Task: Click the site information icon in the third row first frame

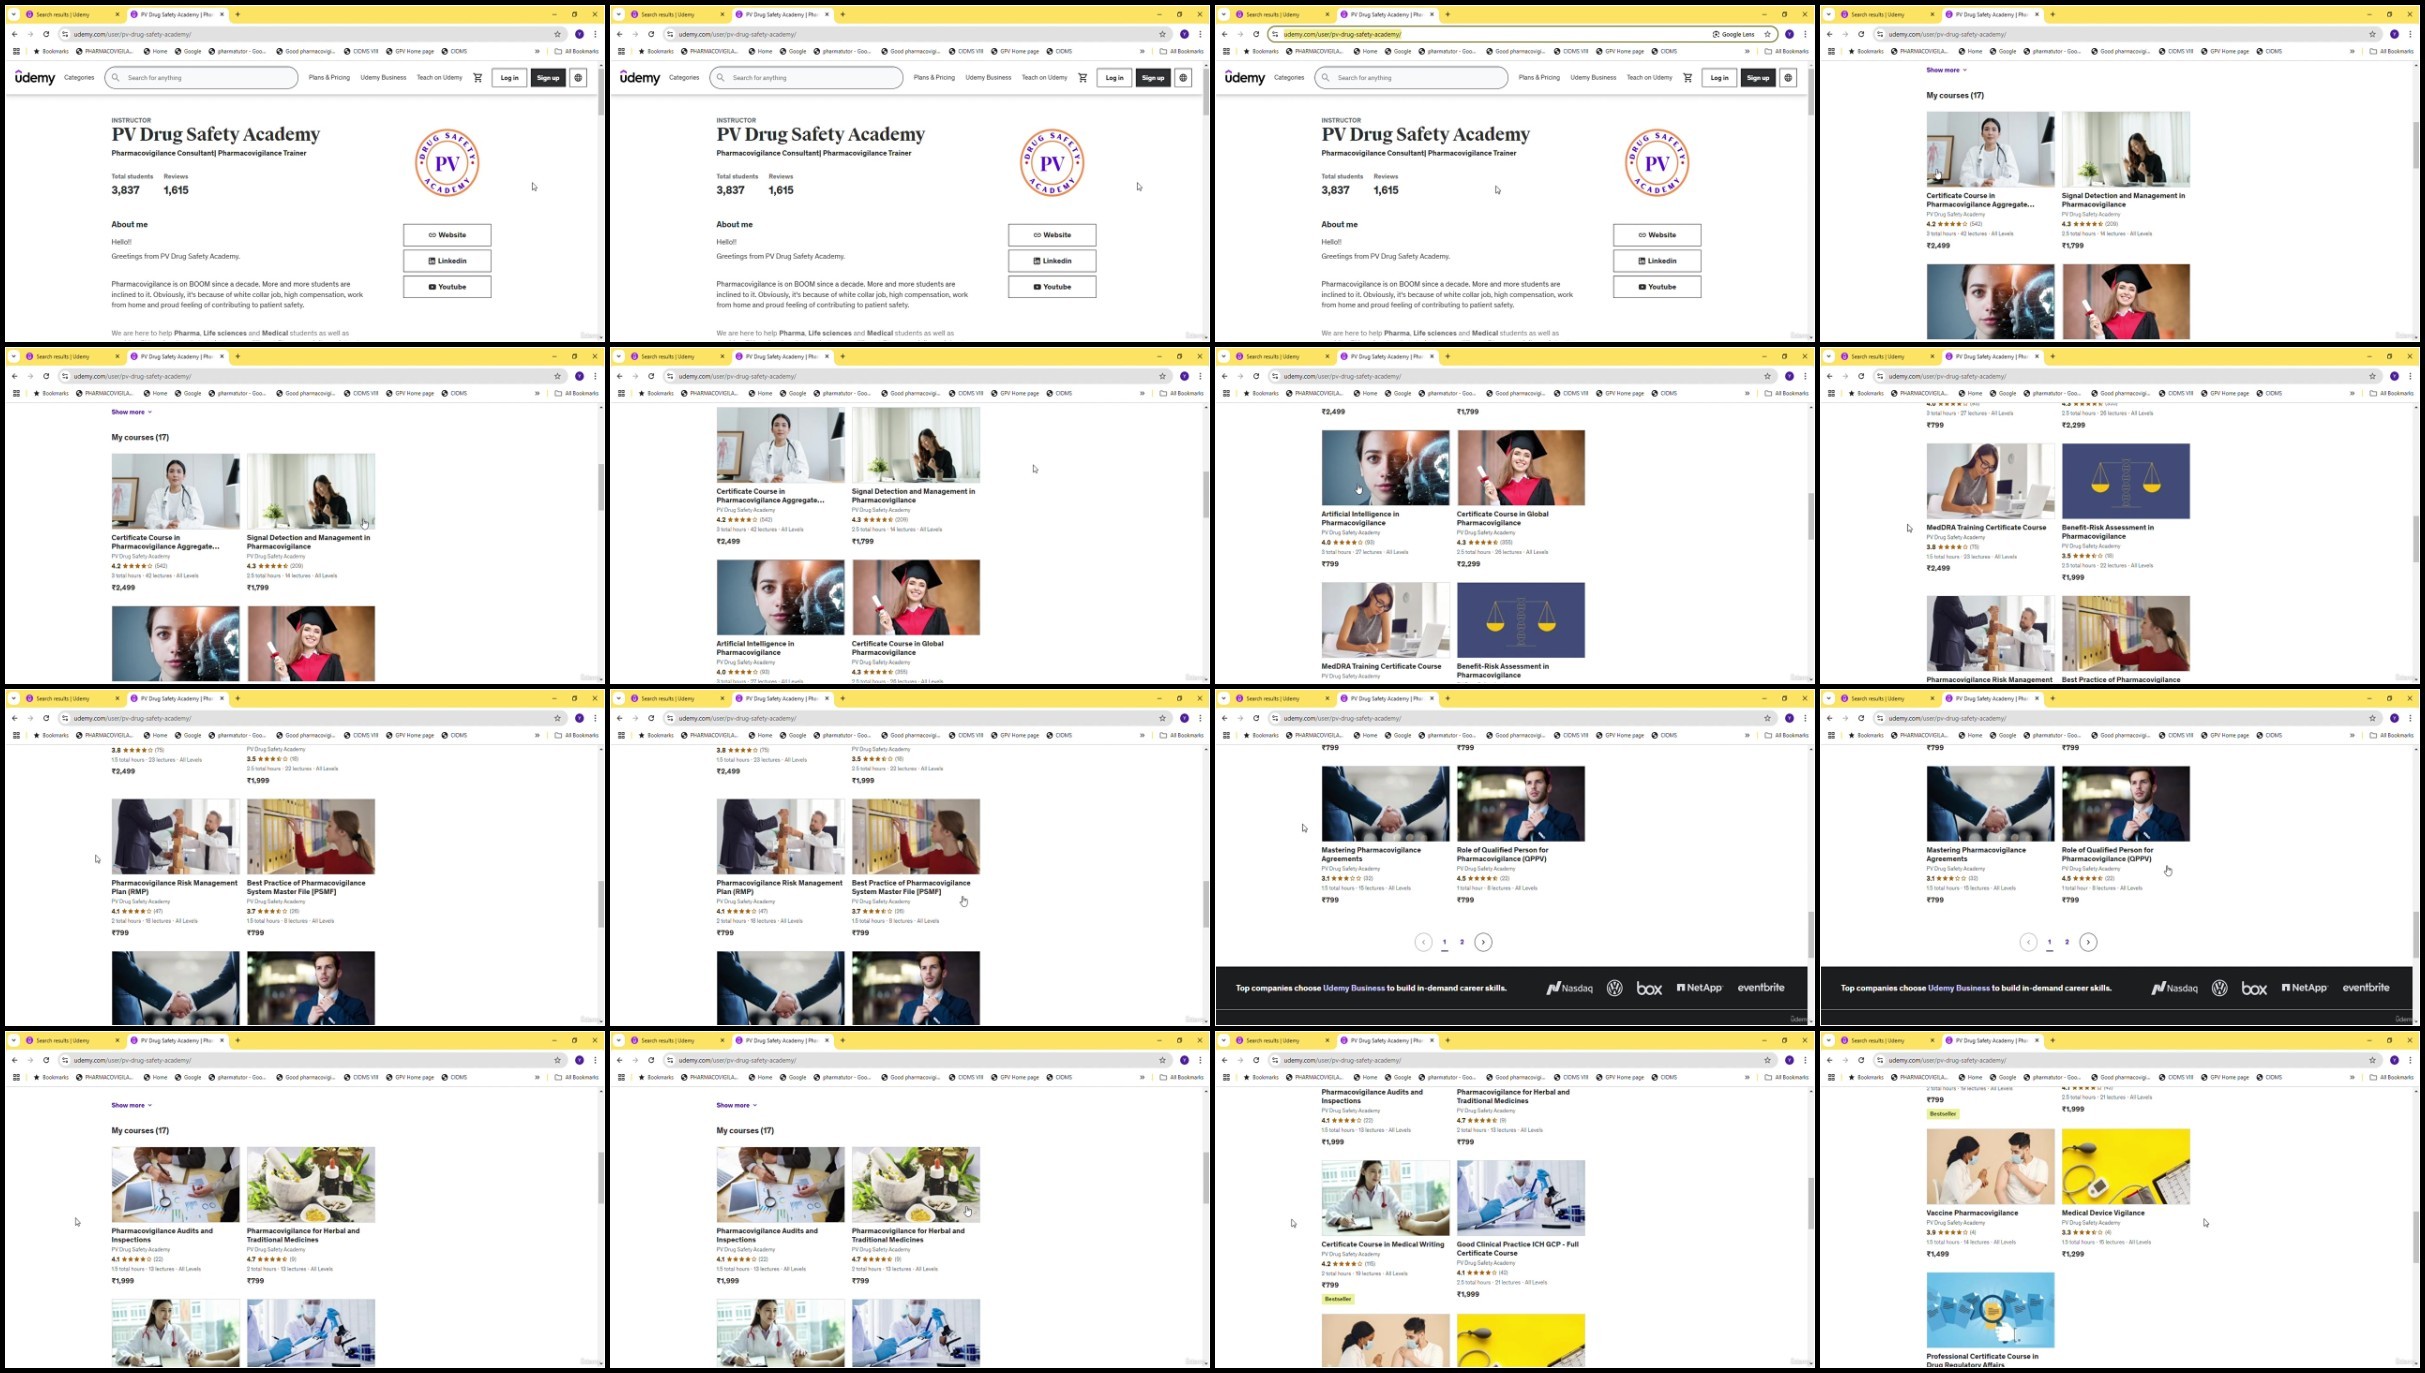Action: tap(65, 718)
